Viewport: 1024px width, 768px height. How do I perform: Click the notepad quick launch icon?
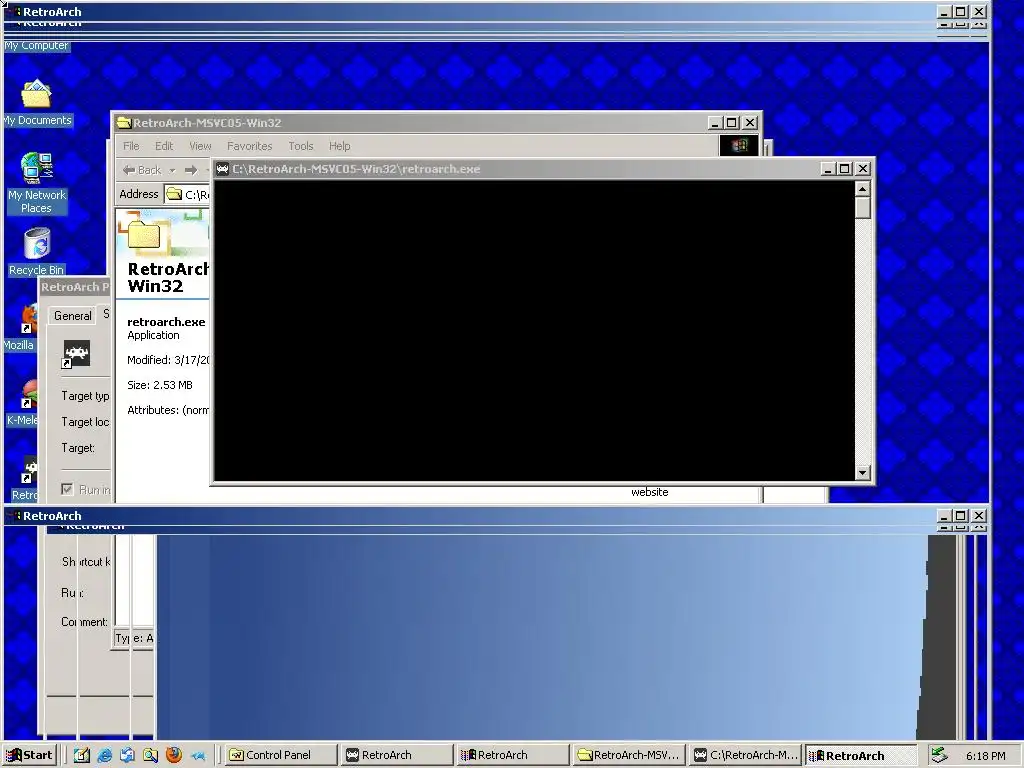click(x=82, y=756)
